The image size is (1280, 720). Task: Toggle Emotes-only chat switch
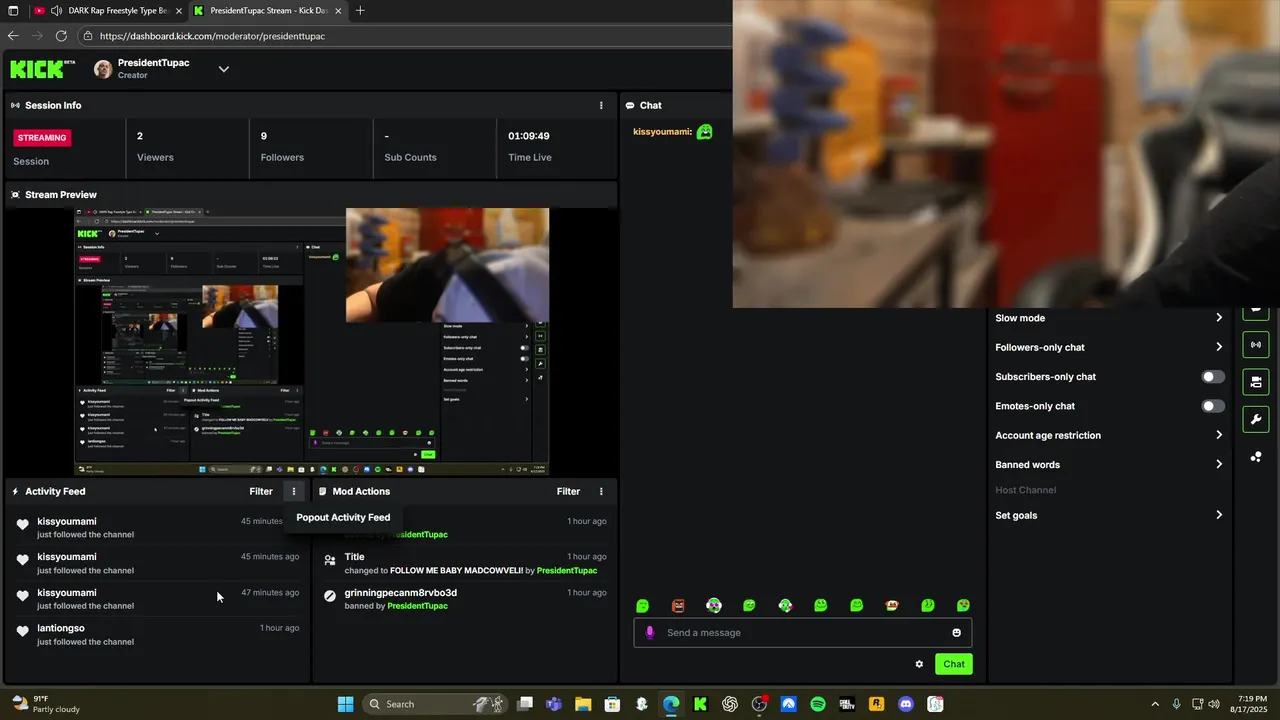click(1212, 406)
